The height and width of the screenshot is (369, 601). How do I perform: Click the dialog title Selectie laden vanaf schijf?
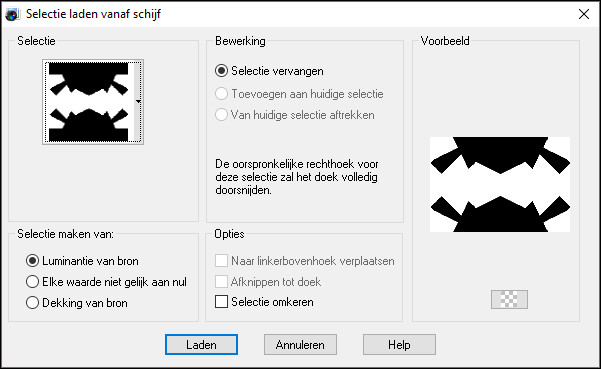[x=93, y=14]
